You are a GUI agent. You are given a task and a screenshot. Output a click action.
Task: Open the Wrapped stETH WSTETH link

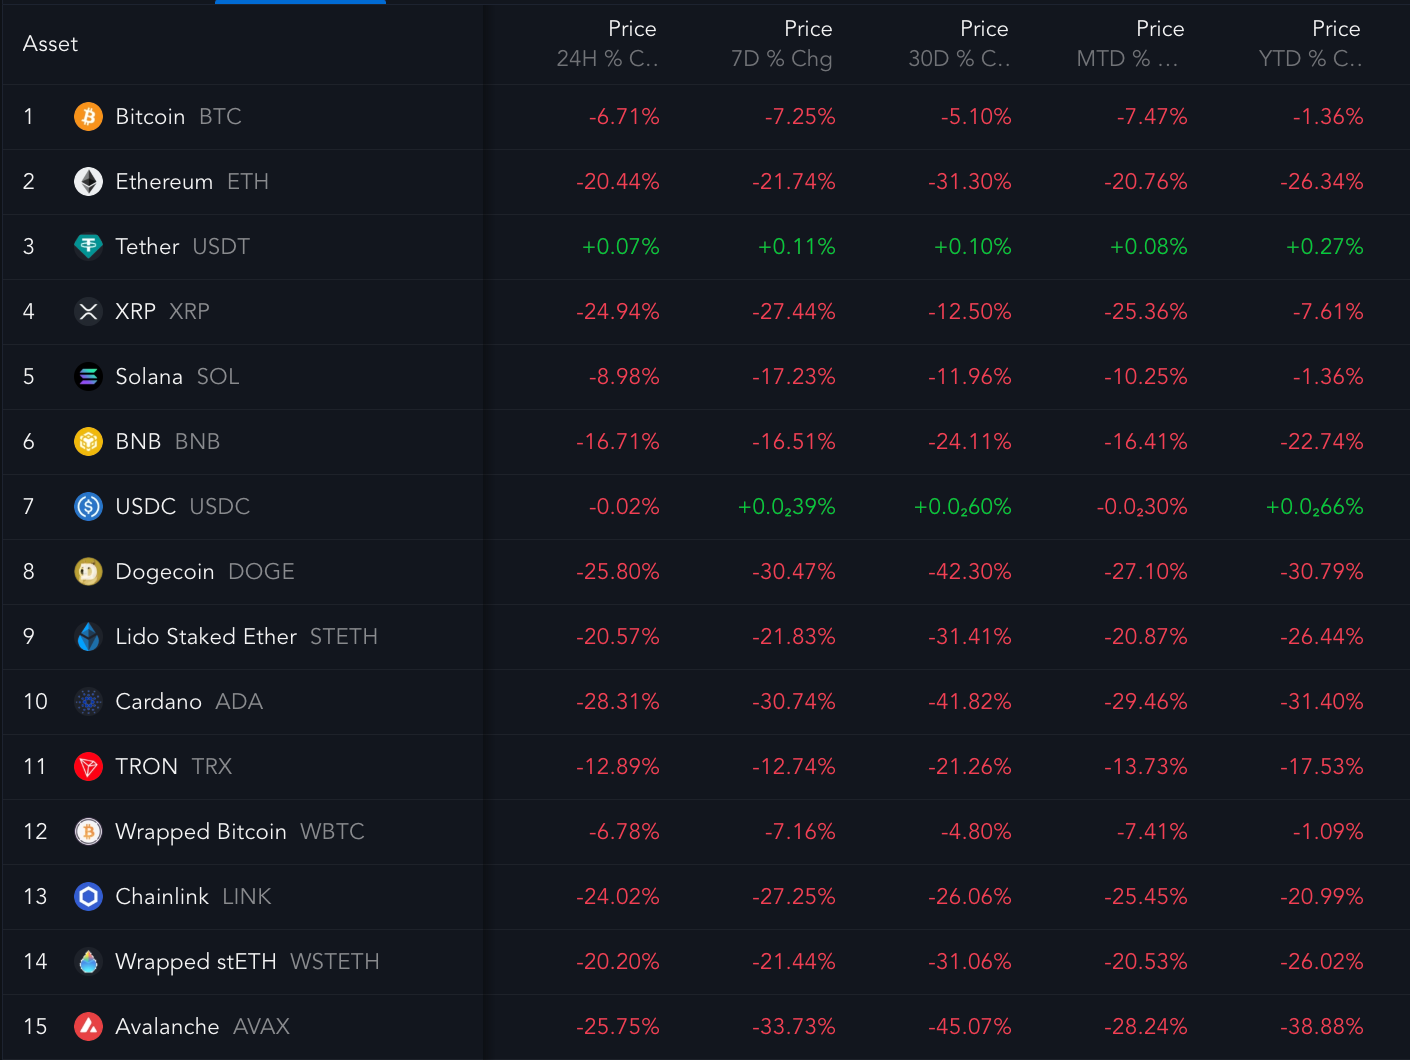pyautogui.click(x=247, y=962)
